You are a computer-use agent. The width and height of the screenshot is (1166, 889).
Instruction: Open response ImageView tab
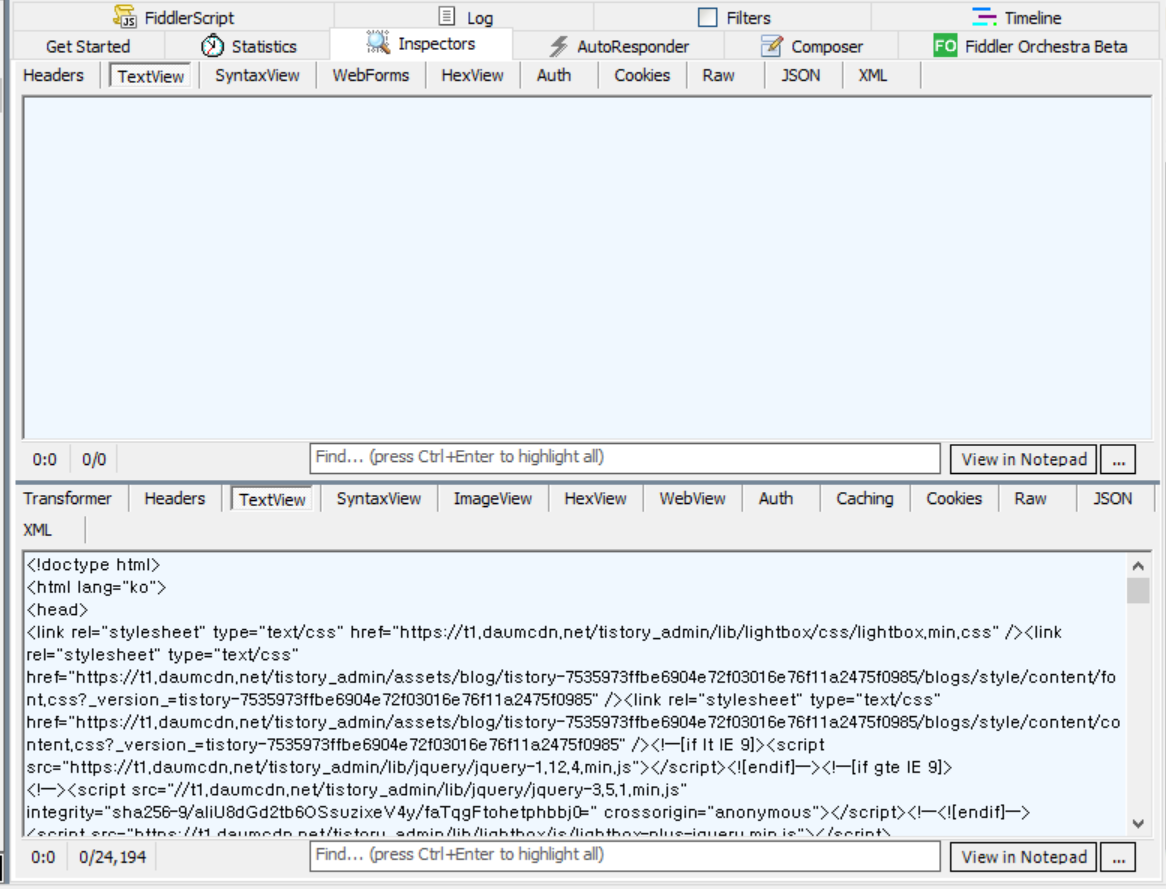[493, 498]
